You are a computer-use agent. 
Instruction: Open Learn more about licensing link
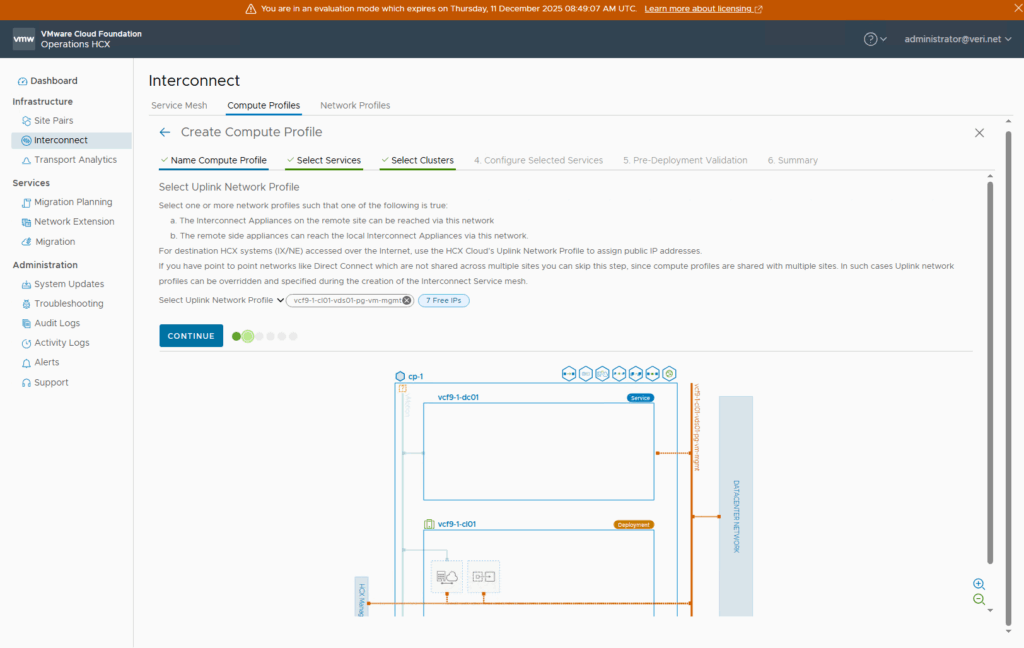pyautogui.click(x=703, y=9)
